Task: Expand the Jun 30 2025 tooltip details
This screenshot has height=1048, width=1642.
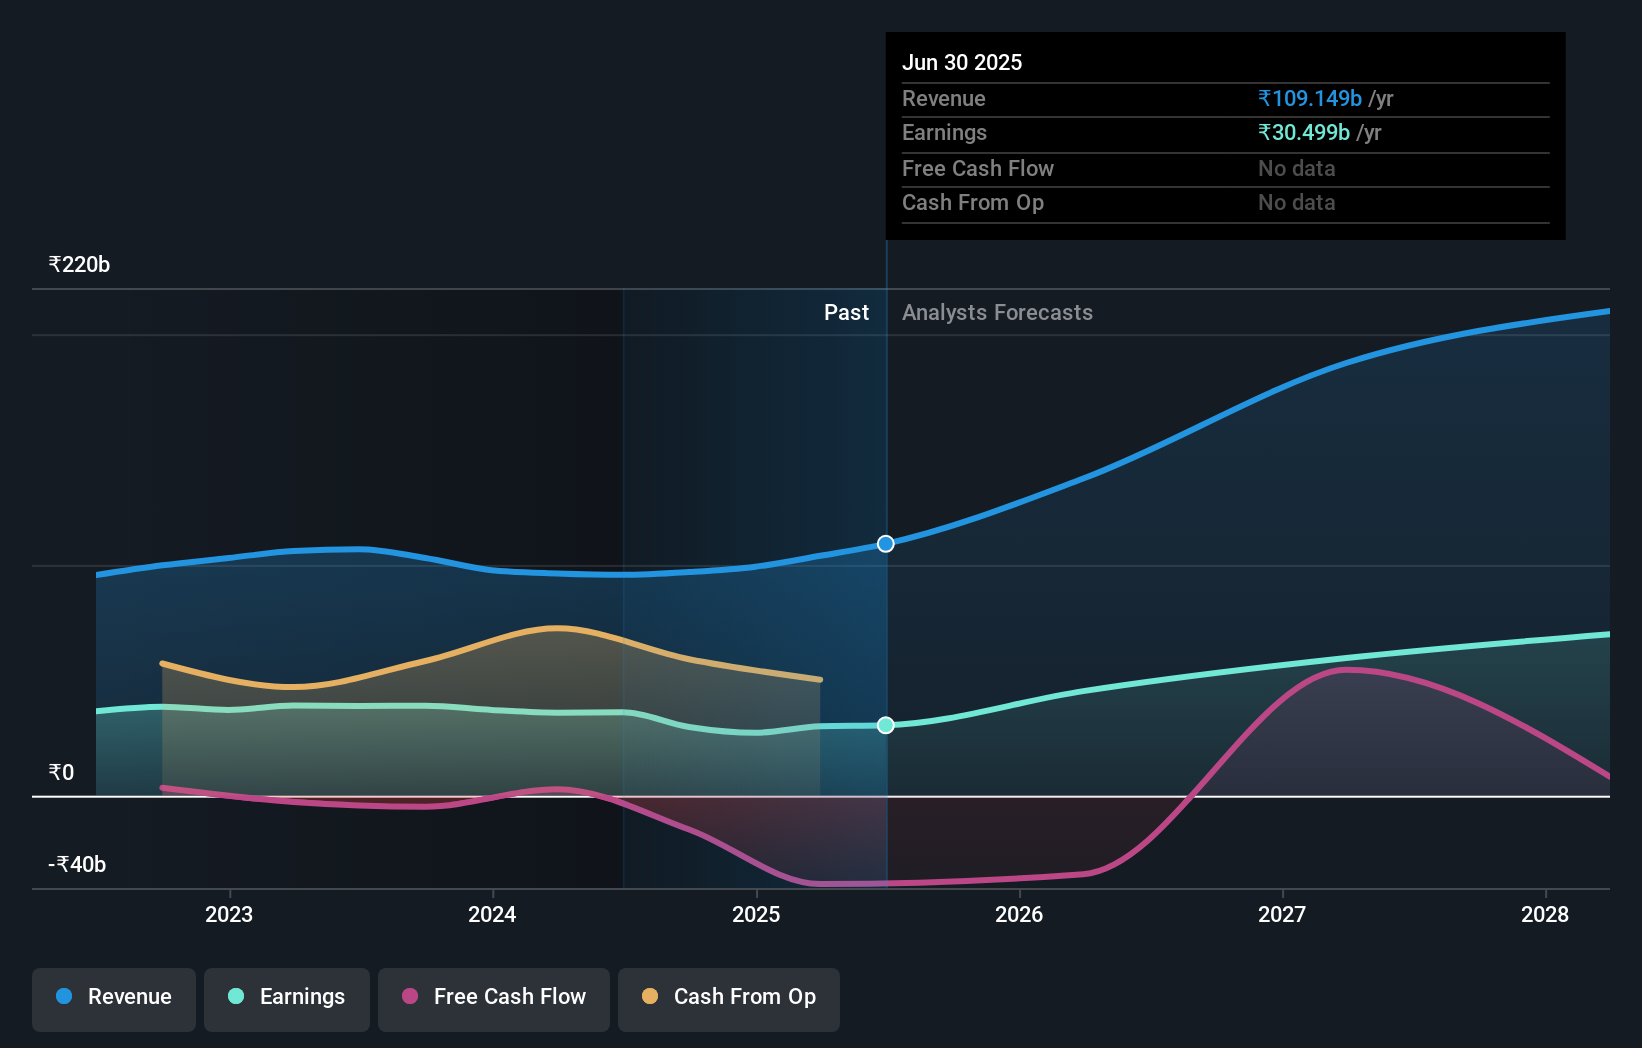Action: coord(962,62)
